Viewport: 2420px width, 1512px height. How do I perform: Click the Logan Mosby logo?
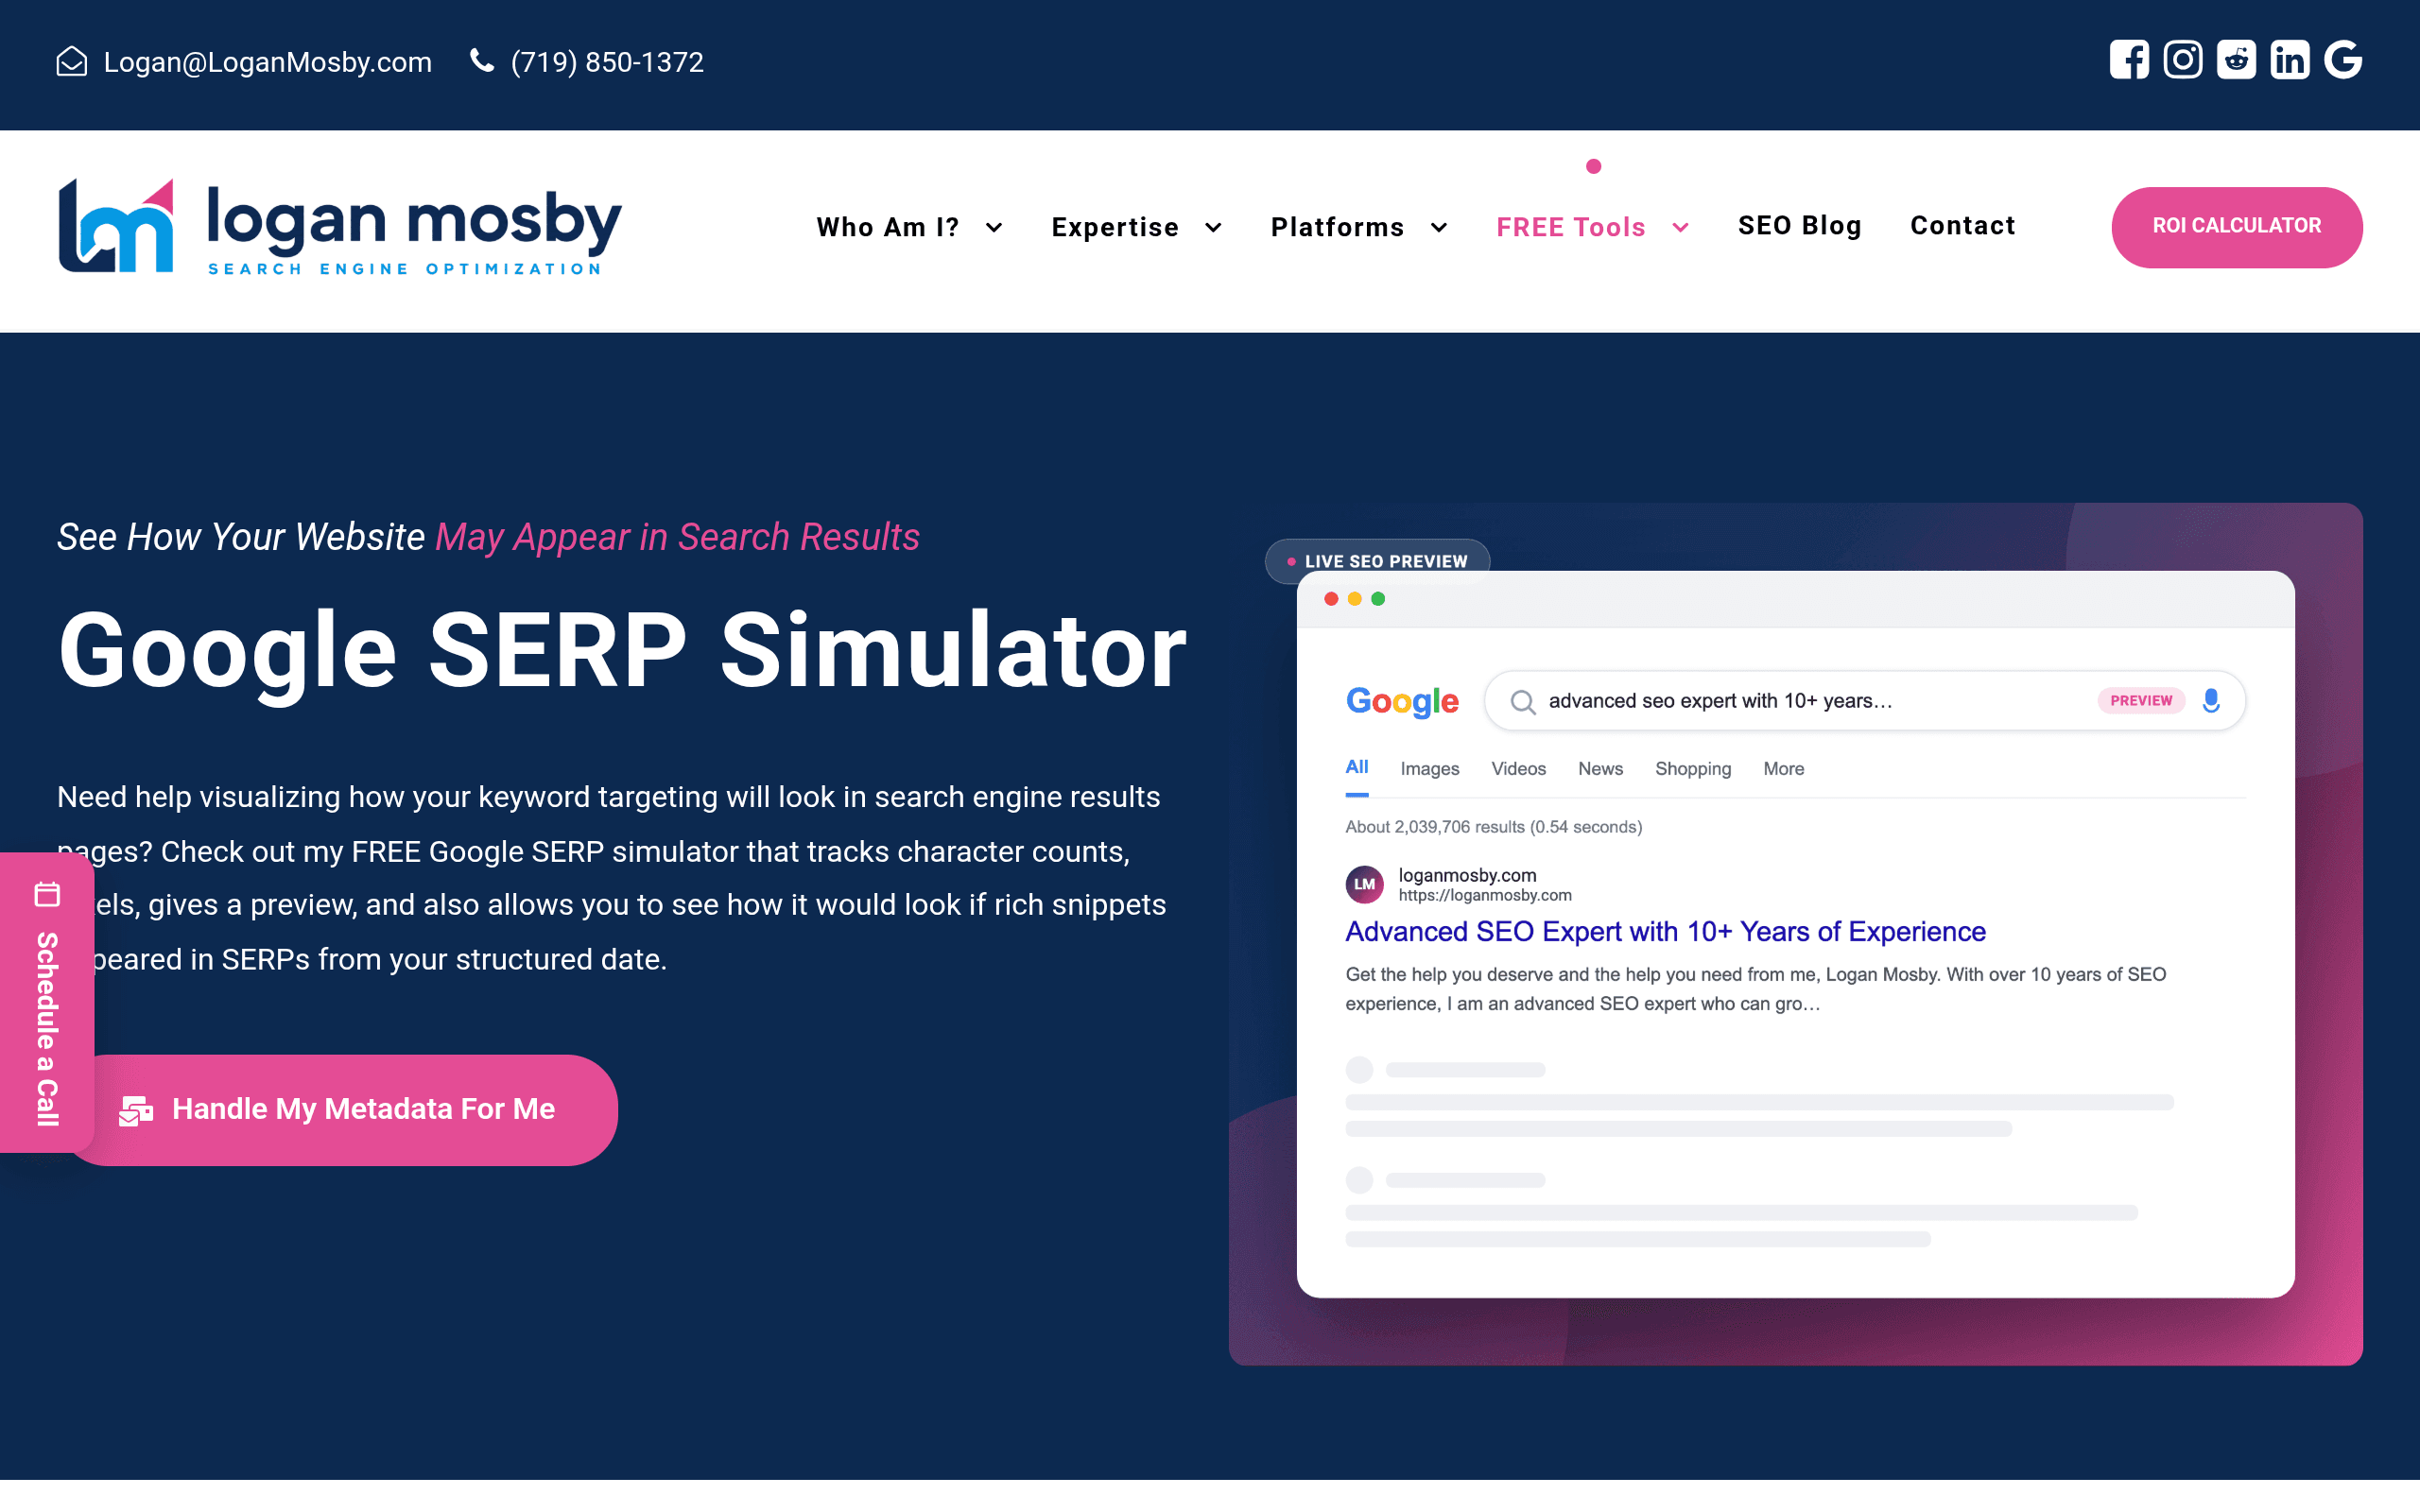(339, 227)
